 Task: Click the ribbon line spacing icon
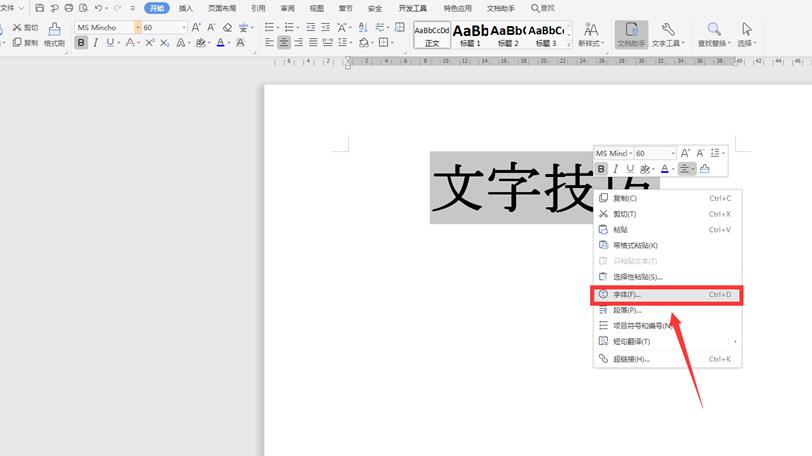[342, 42]
